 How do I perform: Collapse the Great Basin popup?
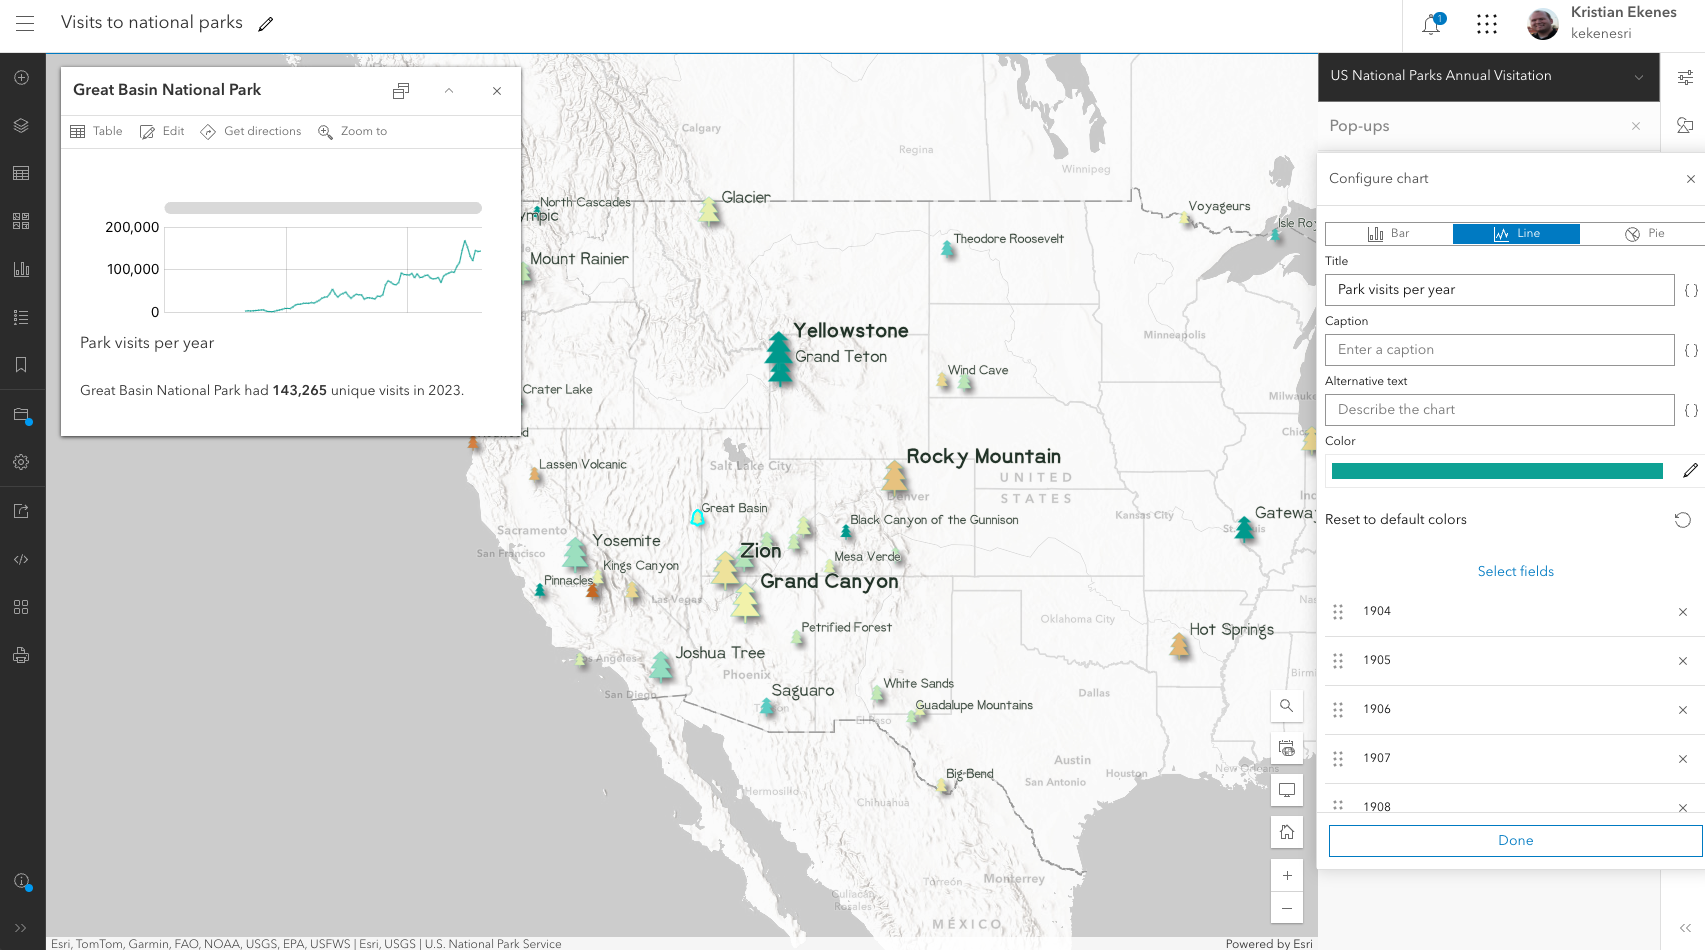point(449,90)
